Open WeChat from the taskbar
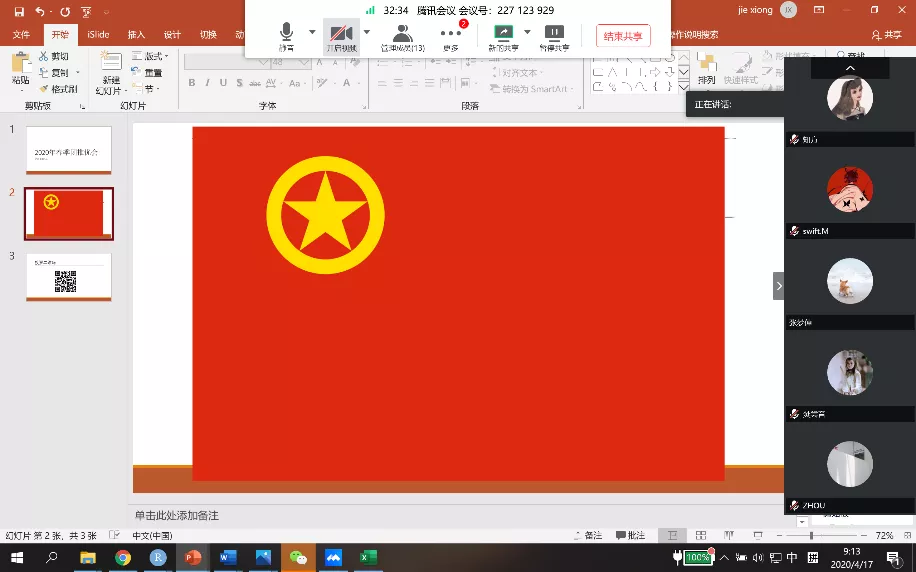 click(298, 557)
